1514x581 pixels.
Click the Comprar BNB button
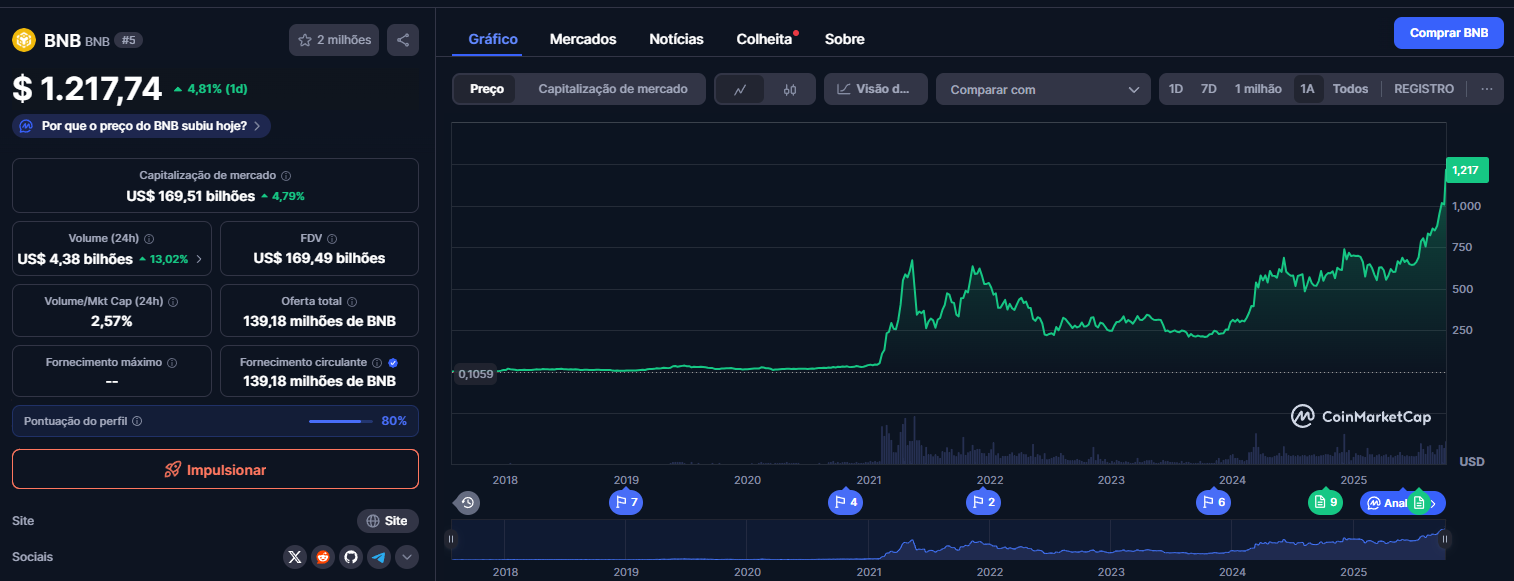pyautogui.click(x=1448, y=33)
